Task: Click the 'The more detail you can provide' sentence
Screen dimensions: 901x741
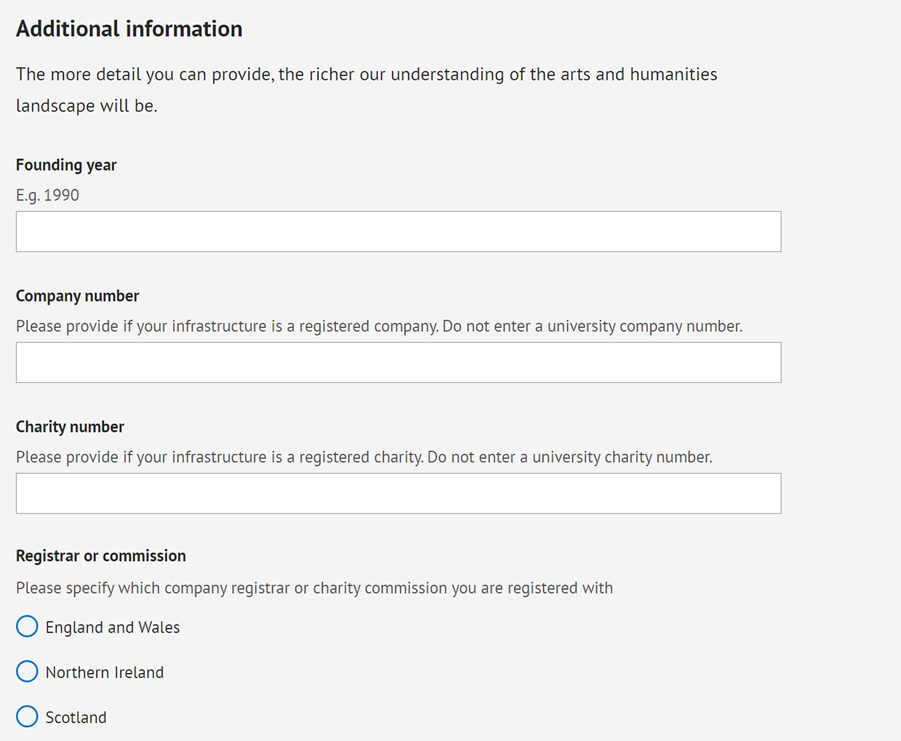Action: [367, 75]
